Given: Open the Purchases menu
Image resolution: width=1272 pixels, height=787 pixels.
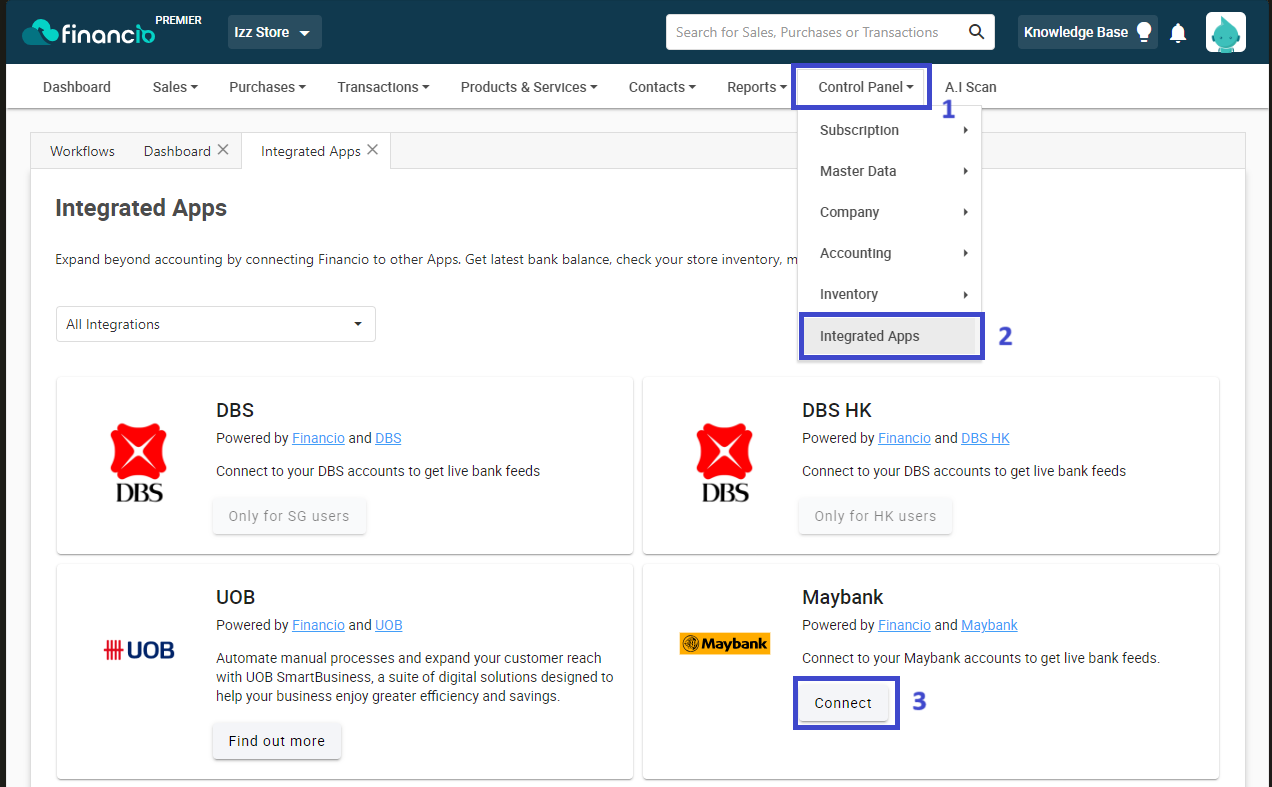Looking at the screenshot, I should pos(267,87).
